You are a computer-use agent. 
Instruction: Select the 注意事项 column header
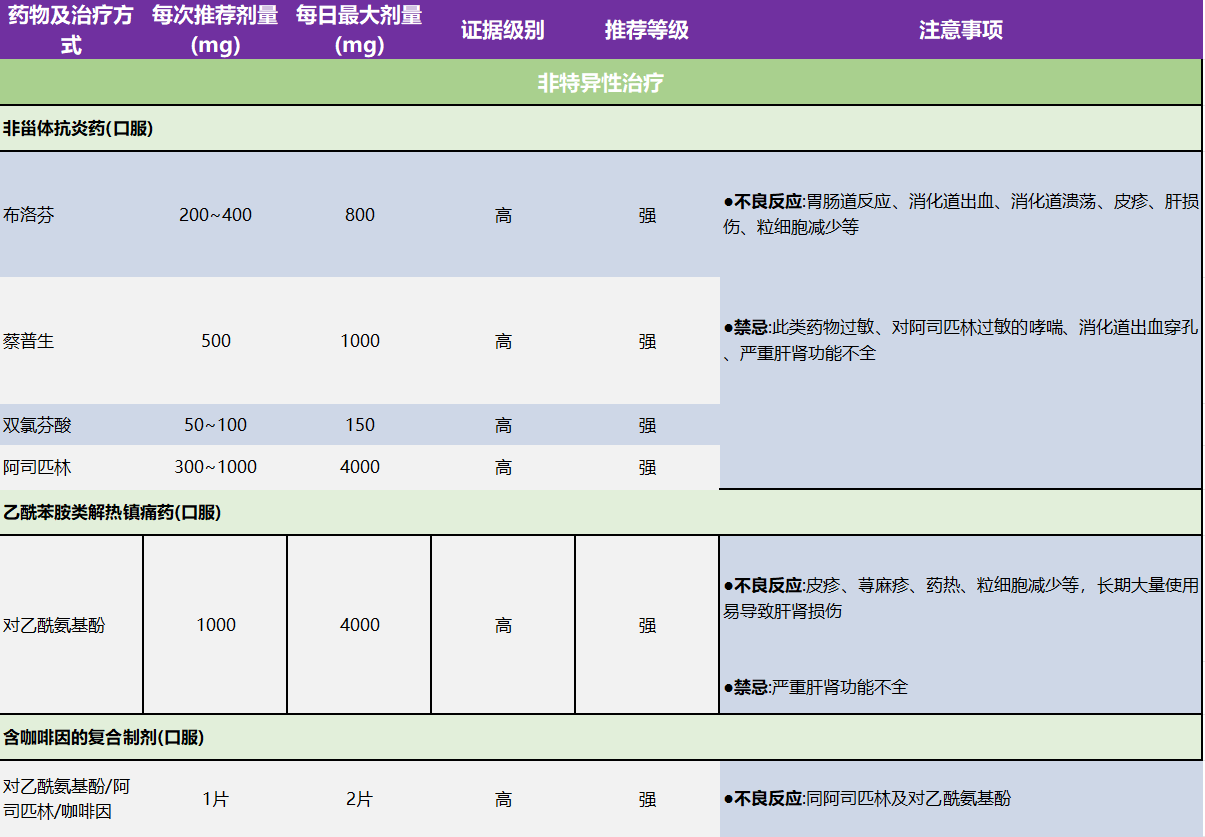click(960, 30)
